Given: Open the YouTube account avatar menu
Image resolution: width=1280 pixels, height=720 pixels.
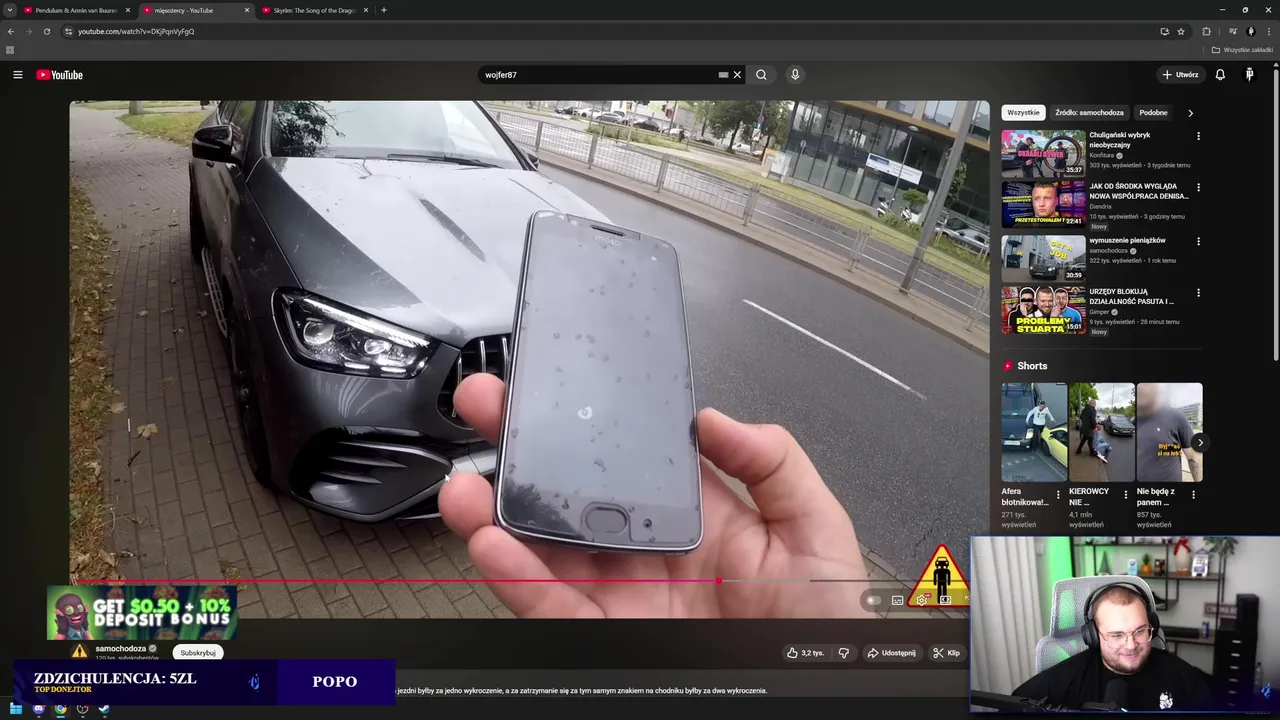Looking at the screenshot, I should [x=1249, y=75].
